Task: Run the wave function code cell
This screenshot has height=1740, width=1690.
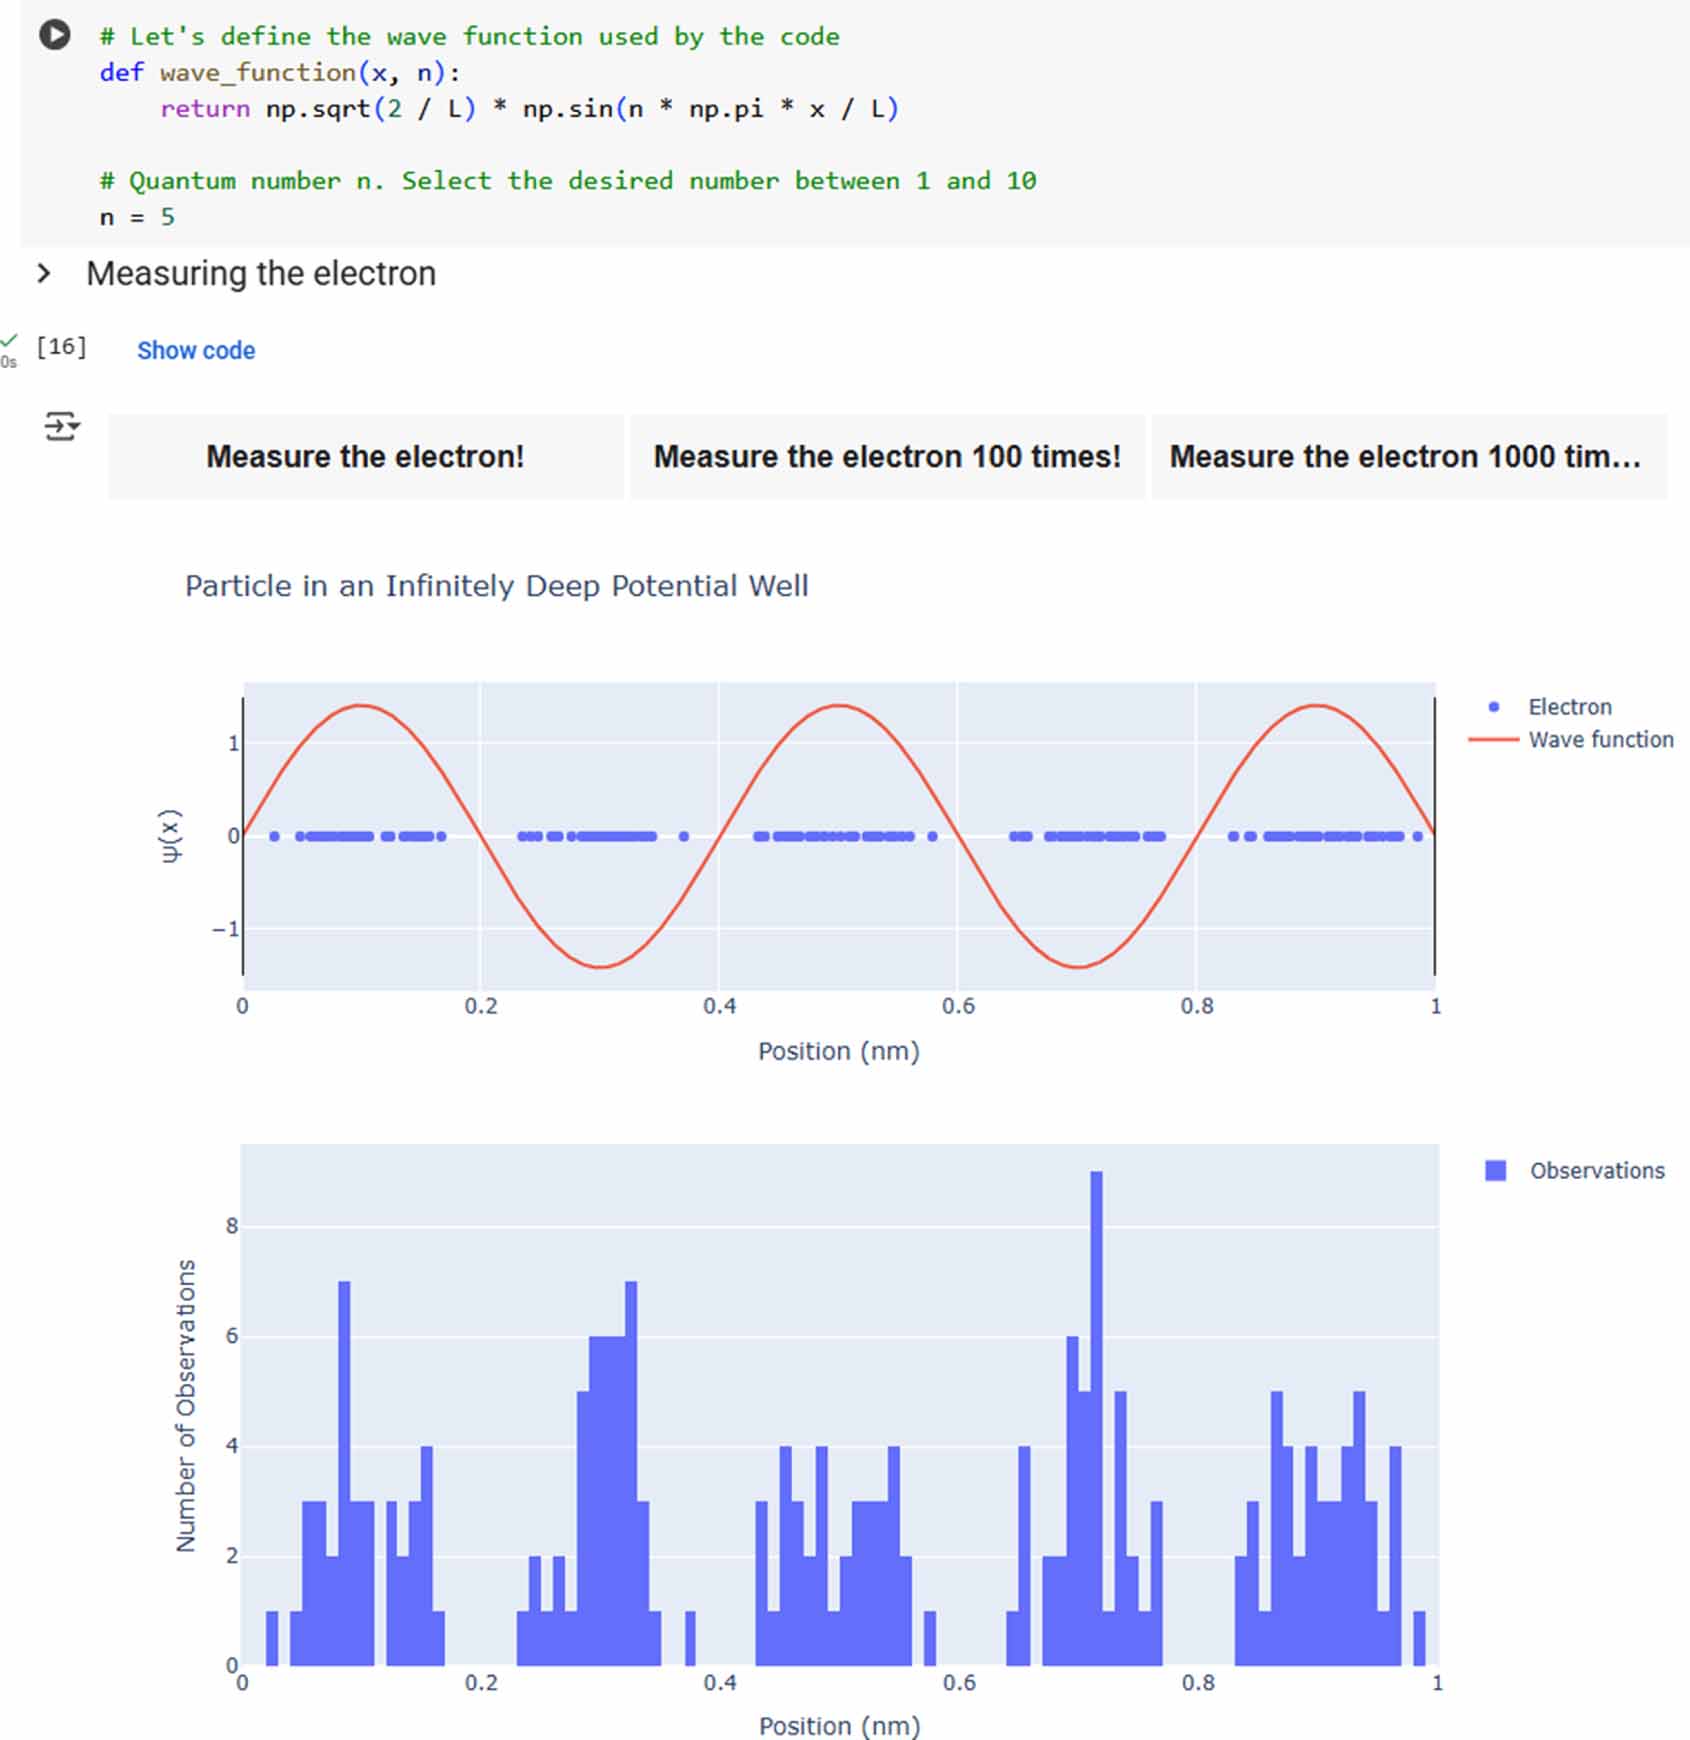Action: (54, 35)
